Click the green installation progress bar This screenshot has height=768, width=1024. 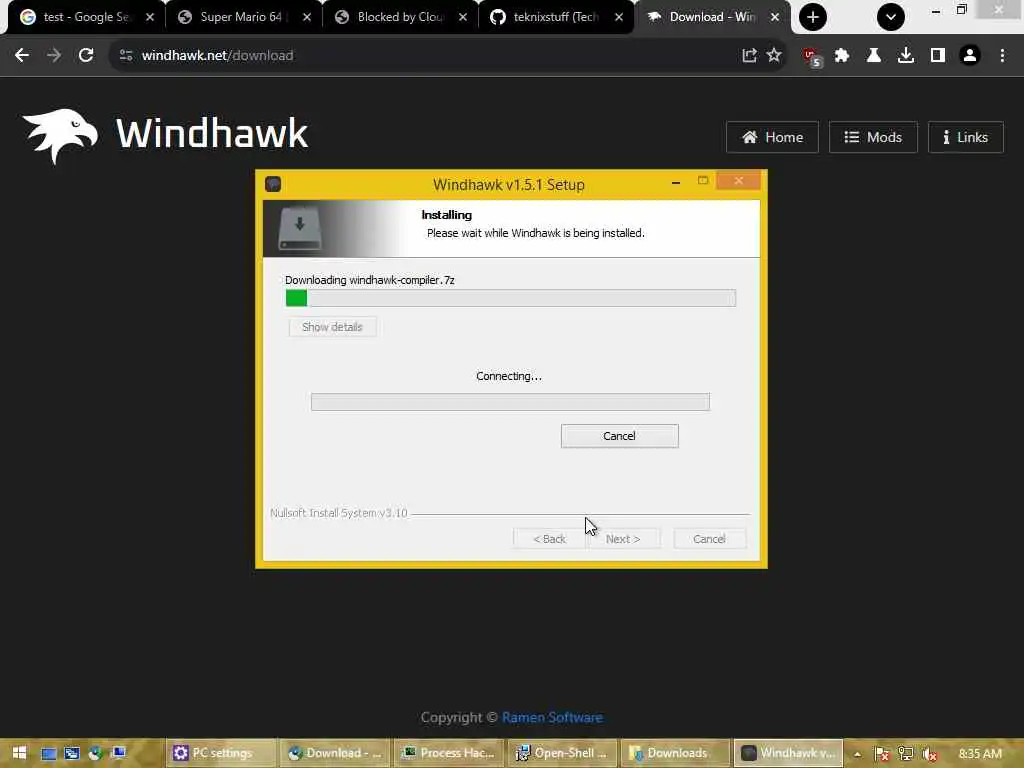(511, 298)
